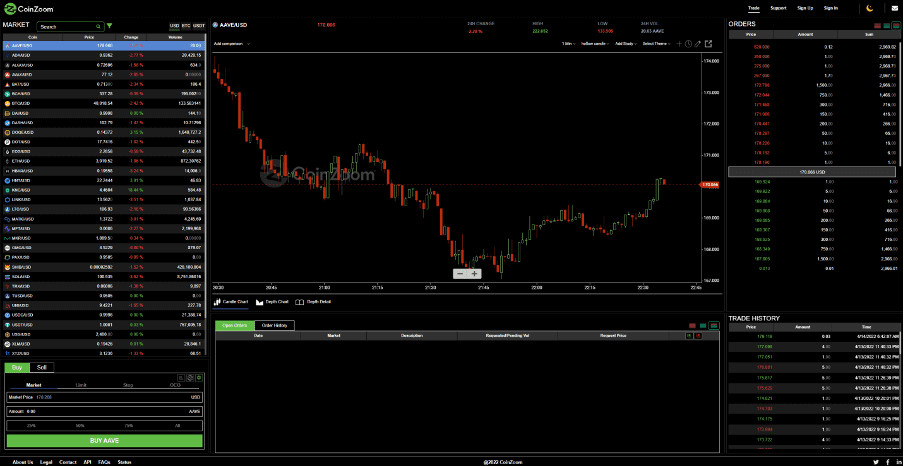Viewport: 904px width, 466px height.
Task: Open Twitter link in footer
Action: [x=876, y=462]
